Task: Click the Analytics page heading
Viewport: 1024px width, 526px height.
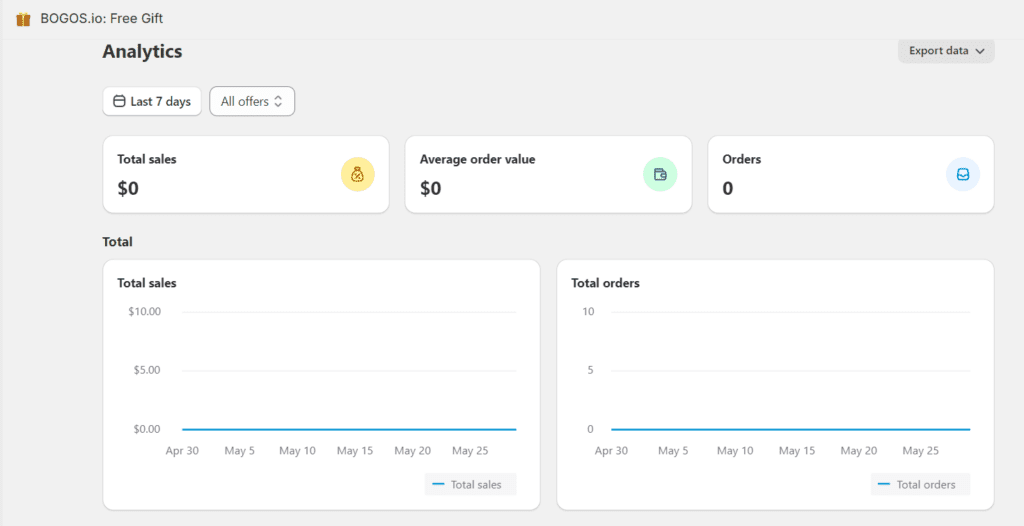Action: [142, 51]
